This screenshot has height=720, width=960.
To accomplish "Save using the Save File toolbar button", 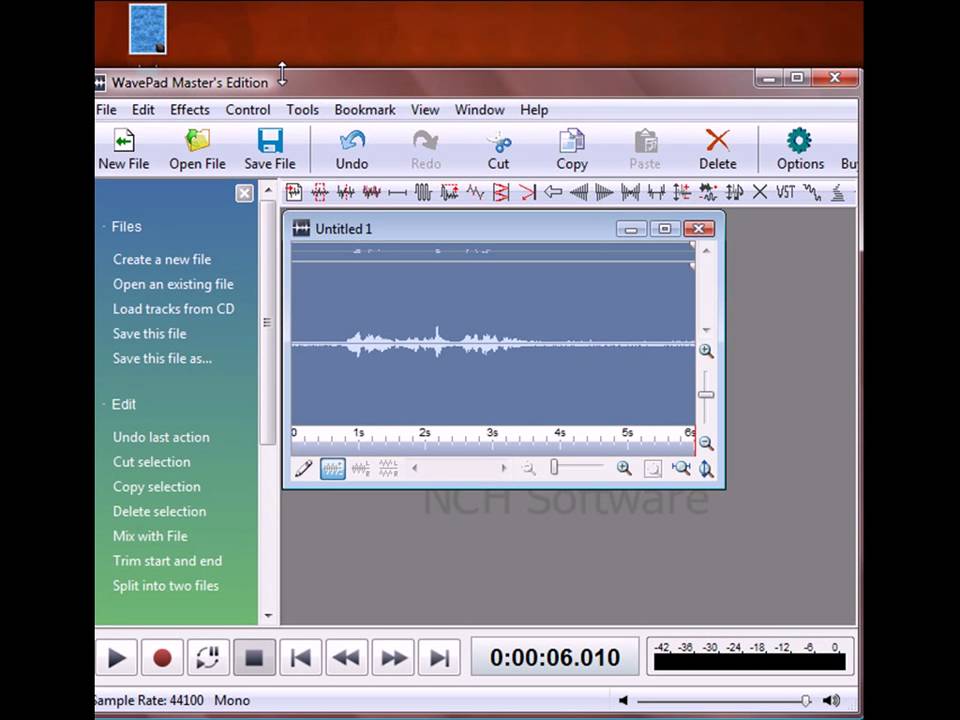I will 269,149.
